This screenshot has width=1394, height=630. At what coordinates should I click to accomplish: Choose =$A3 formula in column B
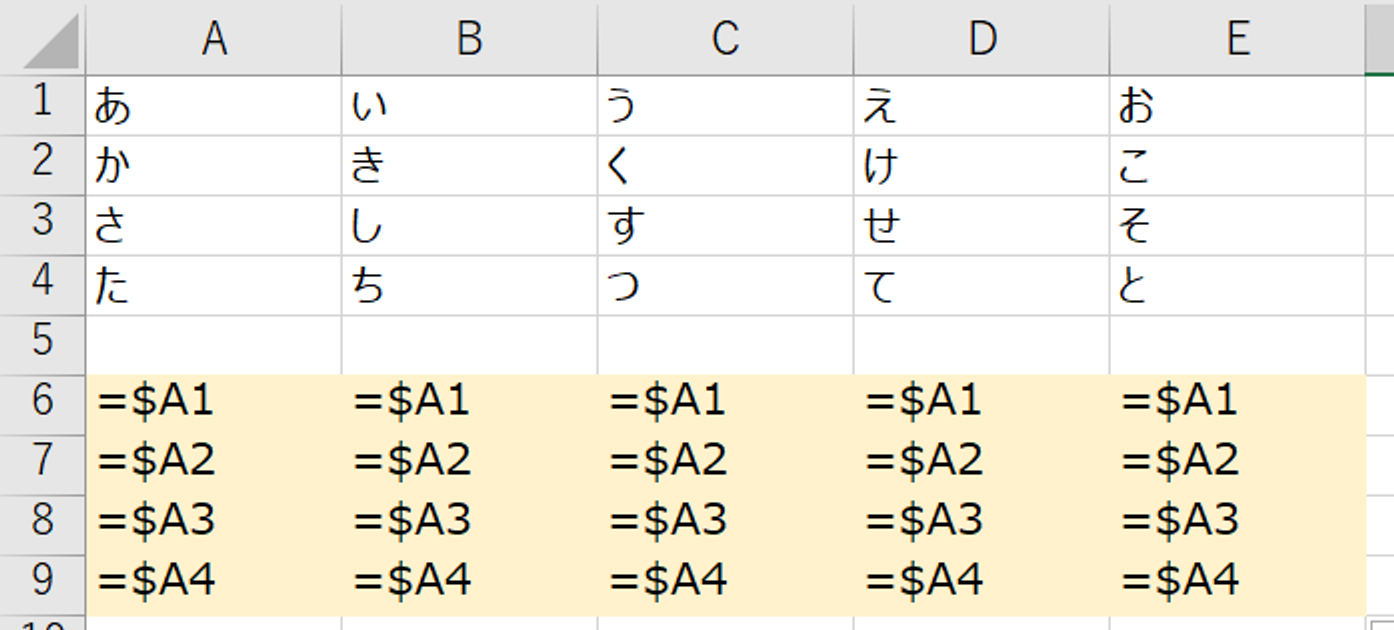[470, 526]
